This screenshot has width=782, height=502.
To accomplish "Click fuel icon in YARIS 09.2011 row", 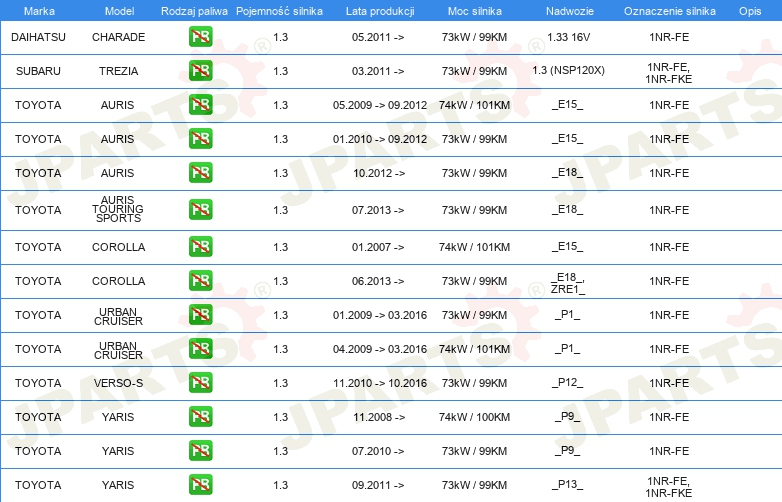I will pyautogui.click(x=200, y=485).
